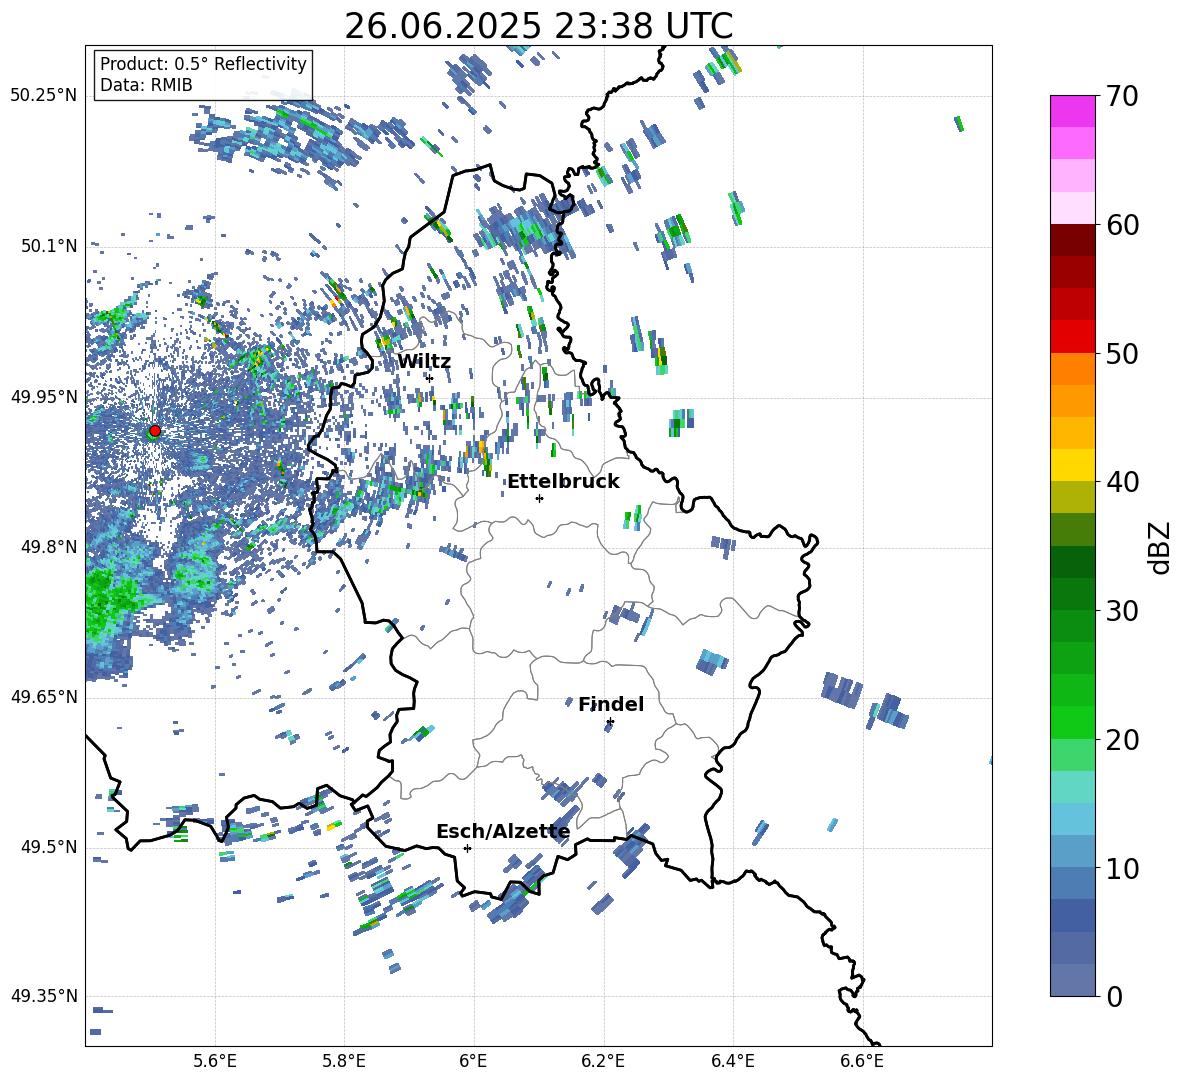Click the 49.95°N latitude label
Screen dimensions: 1184x1081
[x=44, y=396]
